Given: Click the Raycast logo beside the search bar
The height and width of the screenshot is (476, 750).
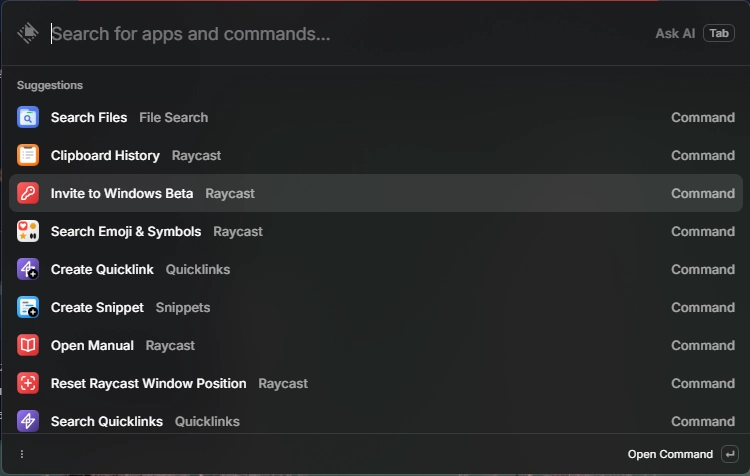Looking at the screenshot, I should pyautogui.click(x=27, y=34).
